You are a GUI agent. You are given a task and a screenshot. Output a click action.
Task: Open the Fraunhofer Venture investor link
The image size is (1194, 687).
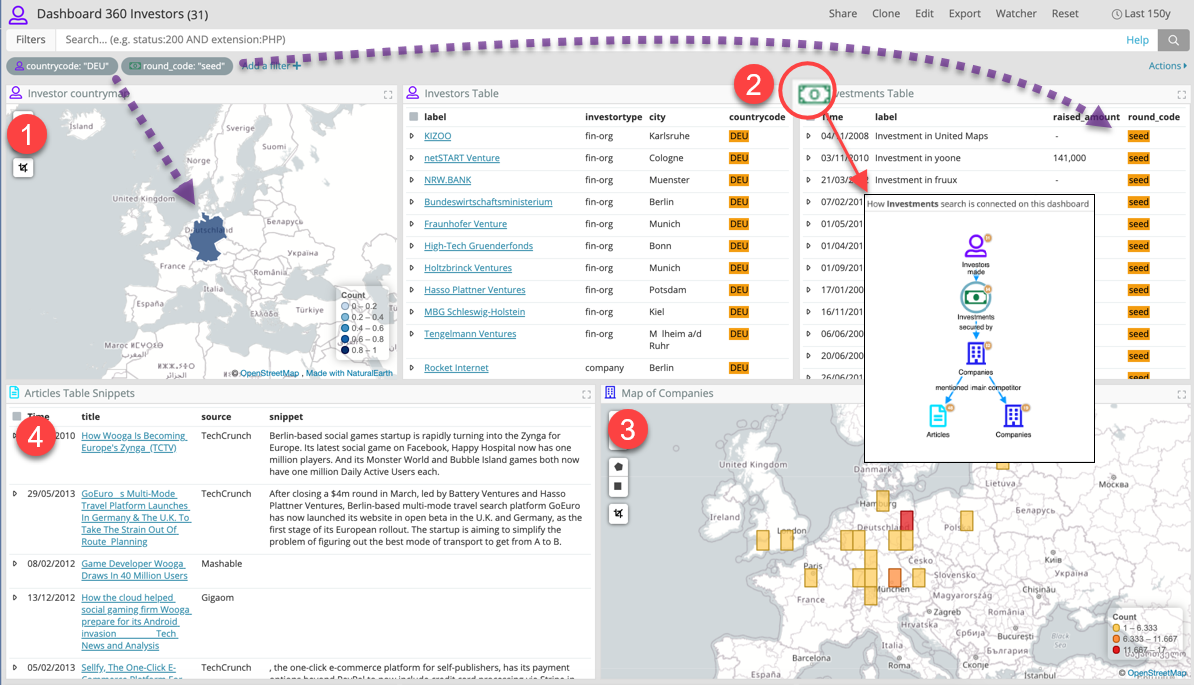point(465,225)
